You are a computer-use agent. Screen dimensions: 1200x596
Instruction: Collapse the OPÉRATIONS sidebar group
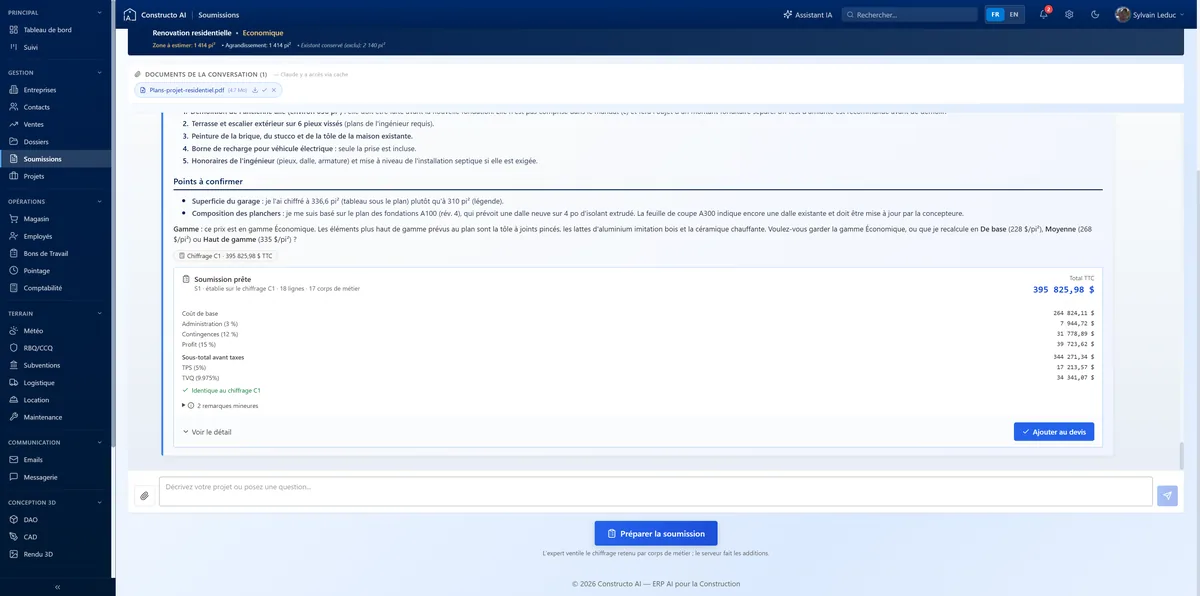pos(99,201)
